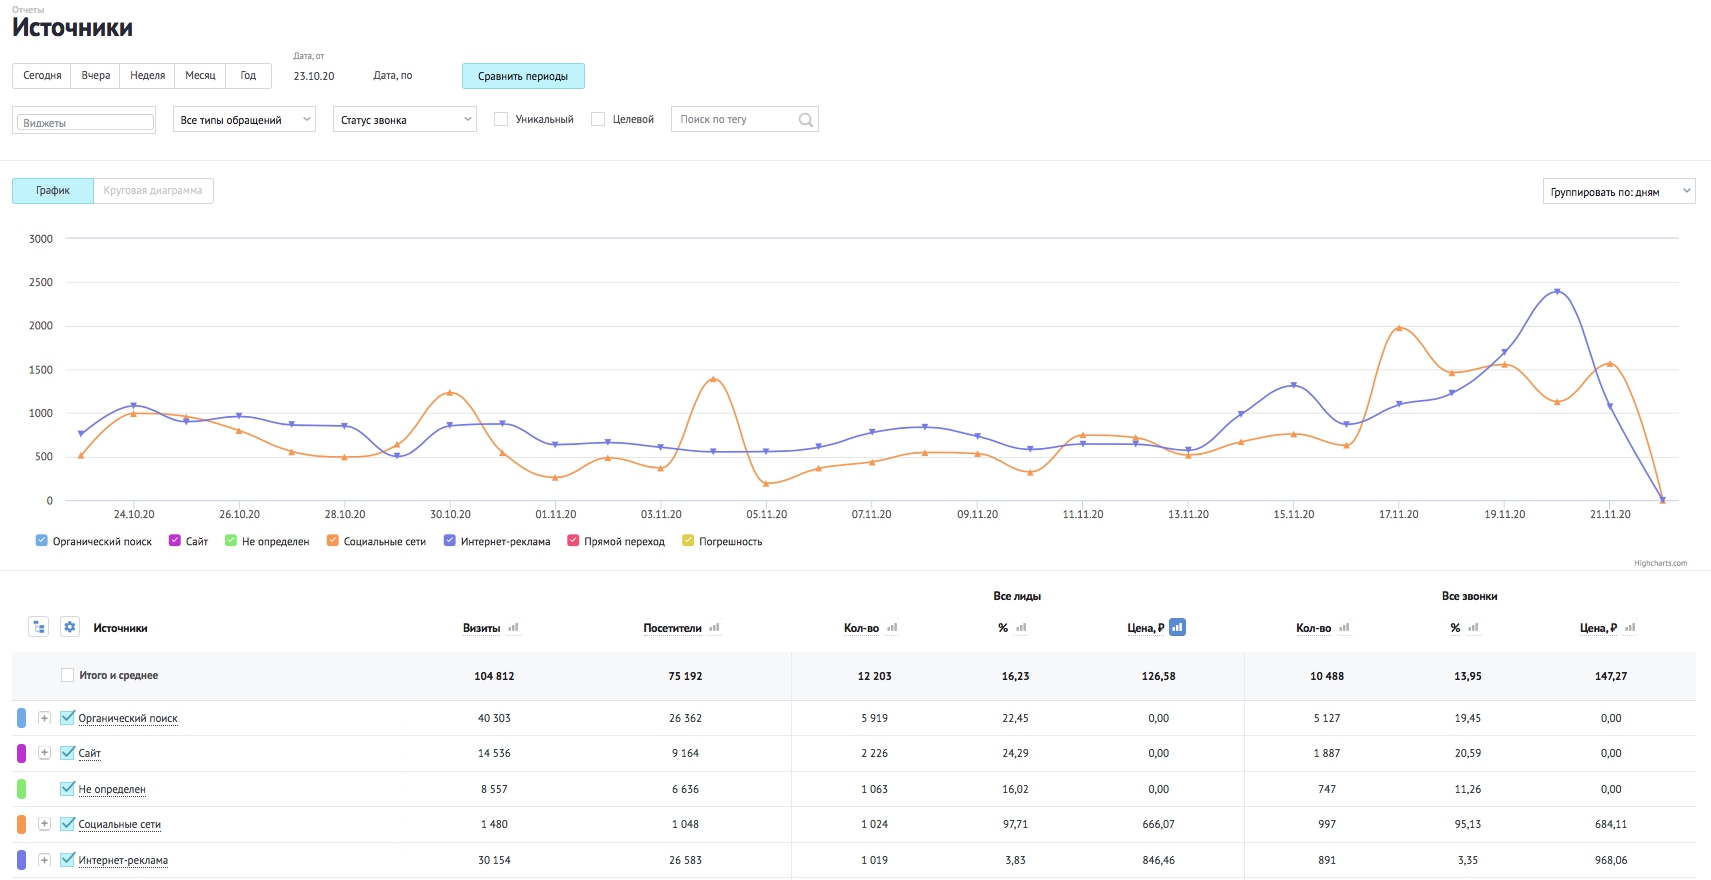Expand the Социальные сети row
1711x880 pixels.
[x=44, y=824]
